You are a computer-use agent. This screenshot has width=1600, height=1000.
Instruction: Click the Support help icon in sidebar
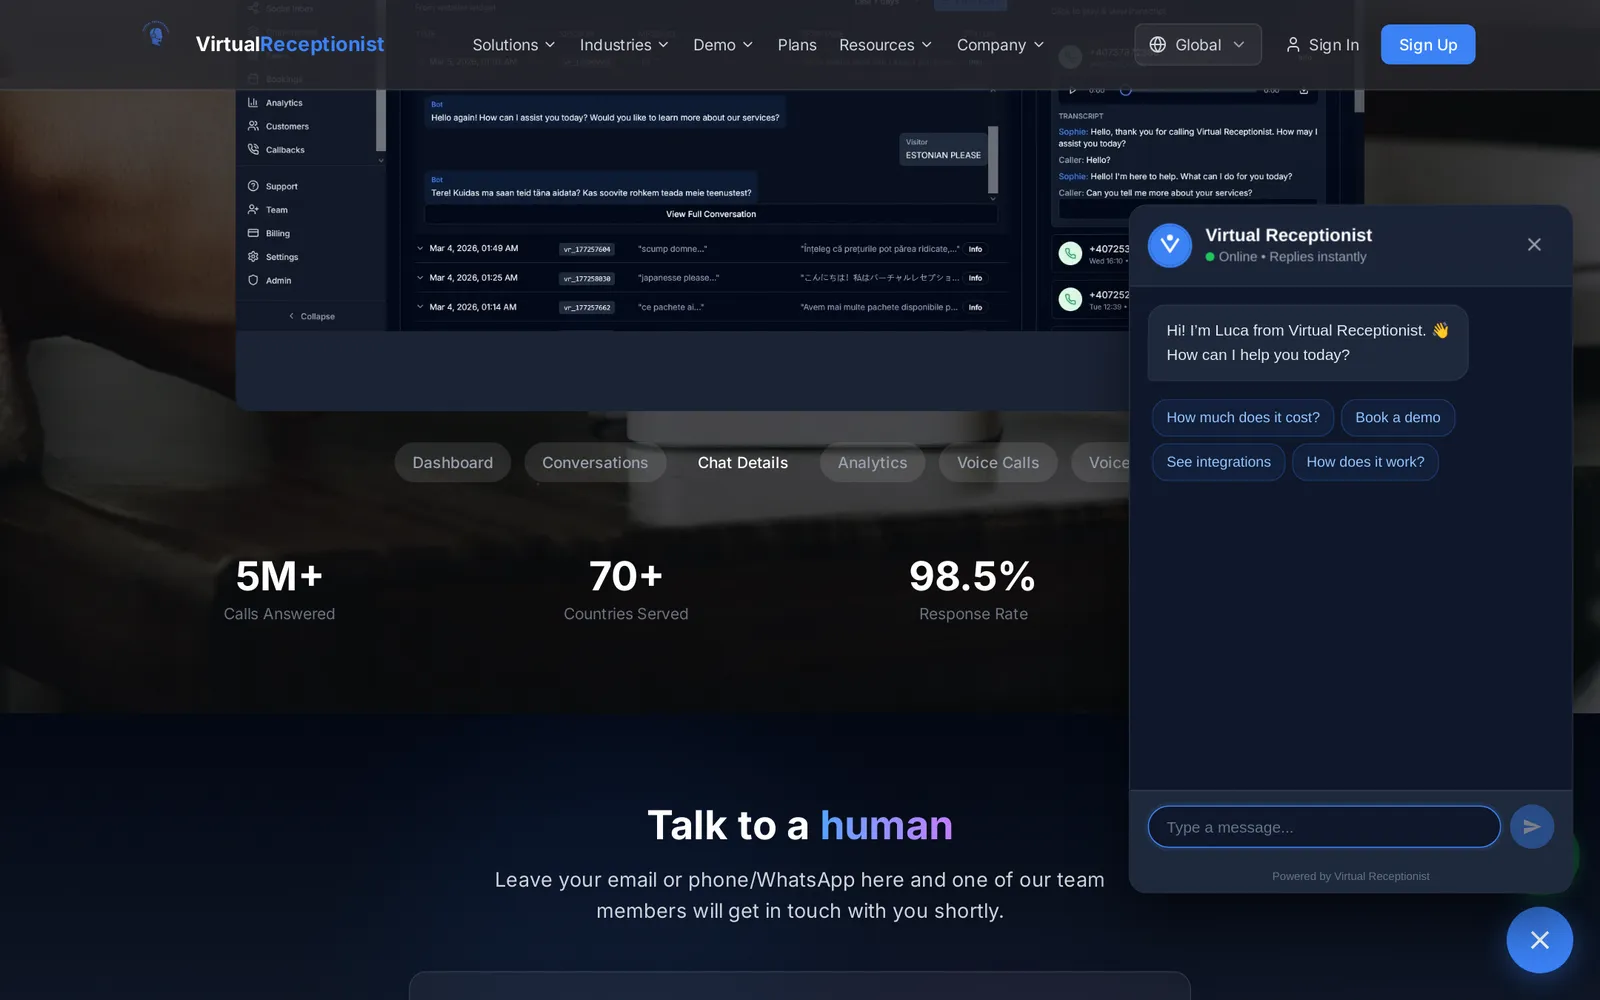[253, 186]
